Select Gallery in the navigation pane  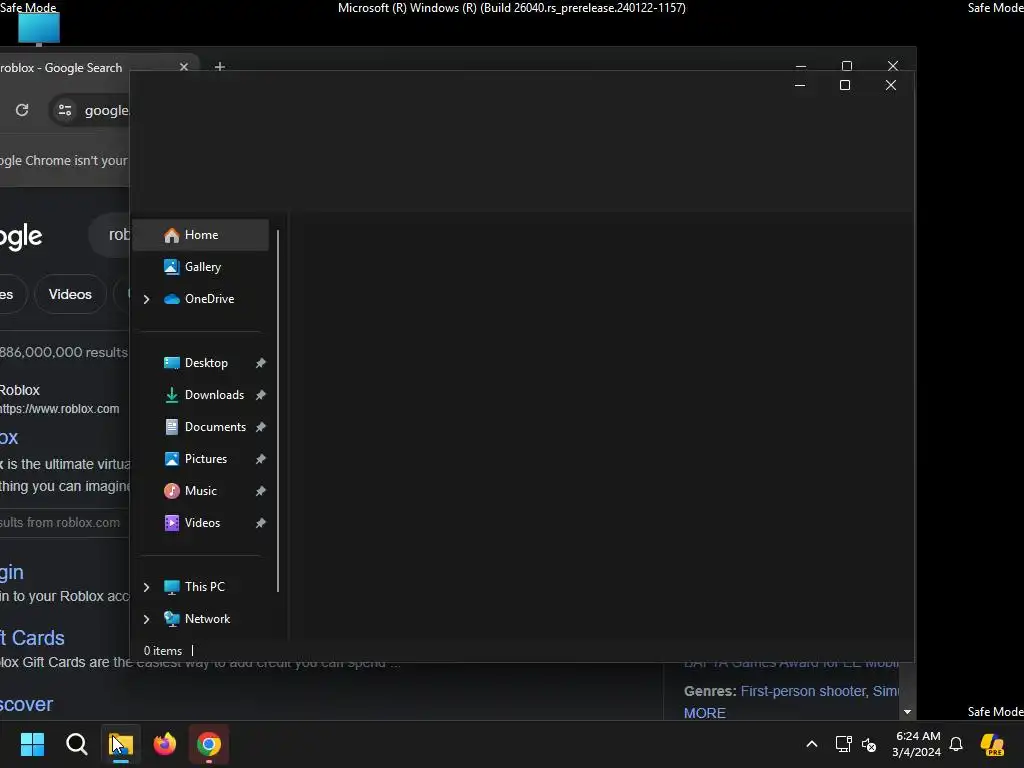click(x=200, y=267)
